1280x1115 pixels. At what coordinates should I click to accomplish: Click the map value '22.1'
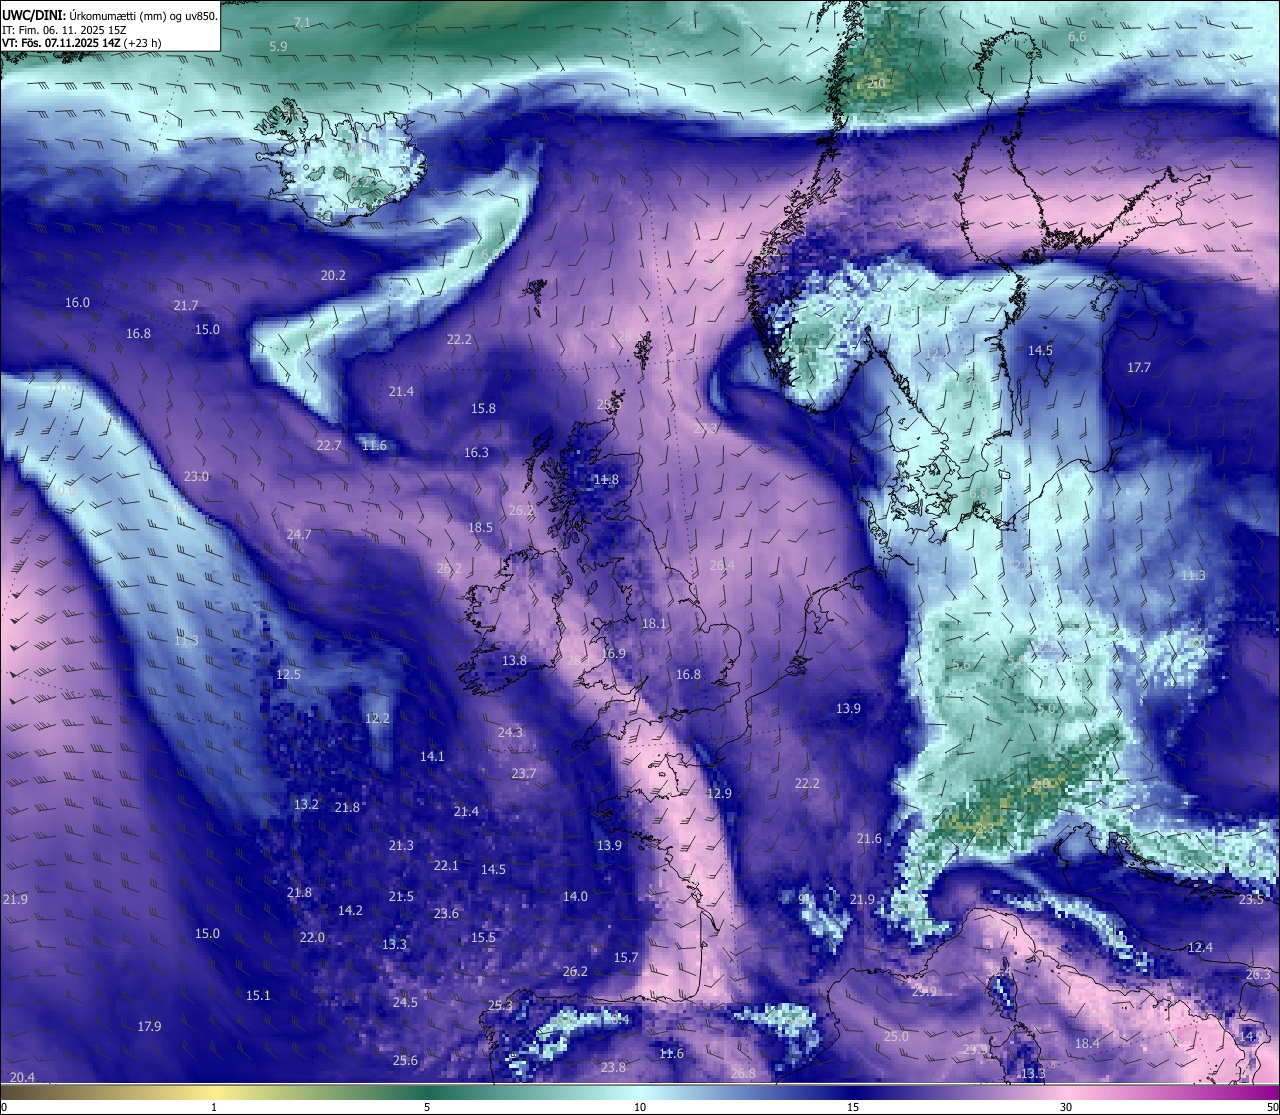tap(446, 865)
